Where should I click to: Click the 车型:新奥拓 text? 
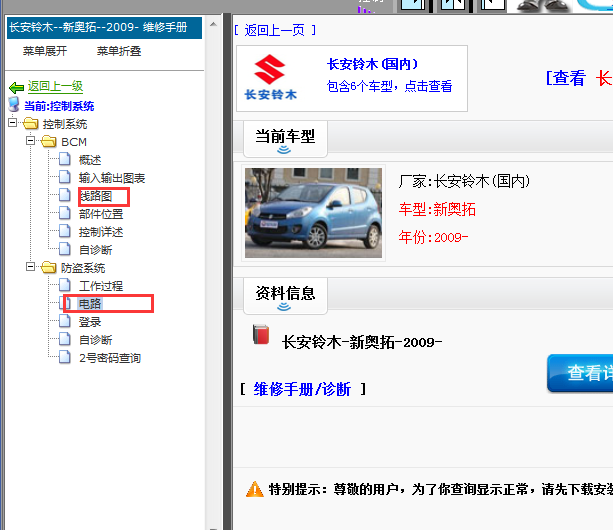437,209
